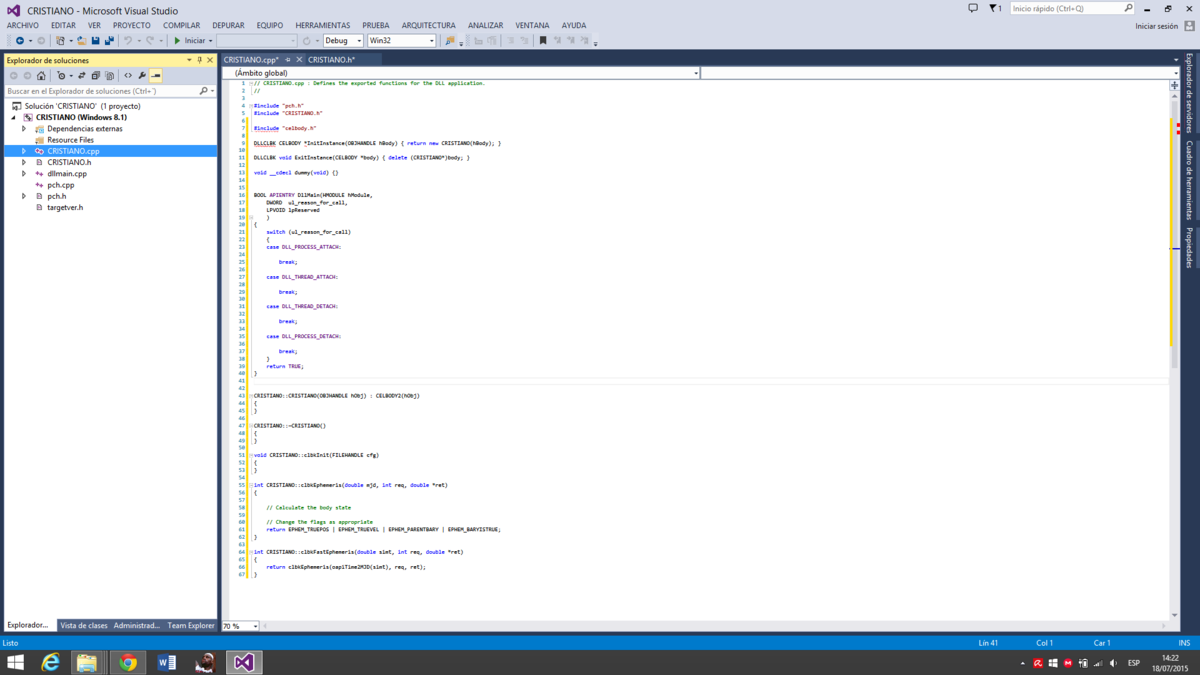Click the Show All Files icon

pos(110,76)
